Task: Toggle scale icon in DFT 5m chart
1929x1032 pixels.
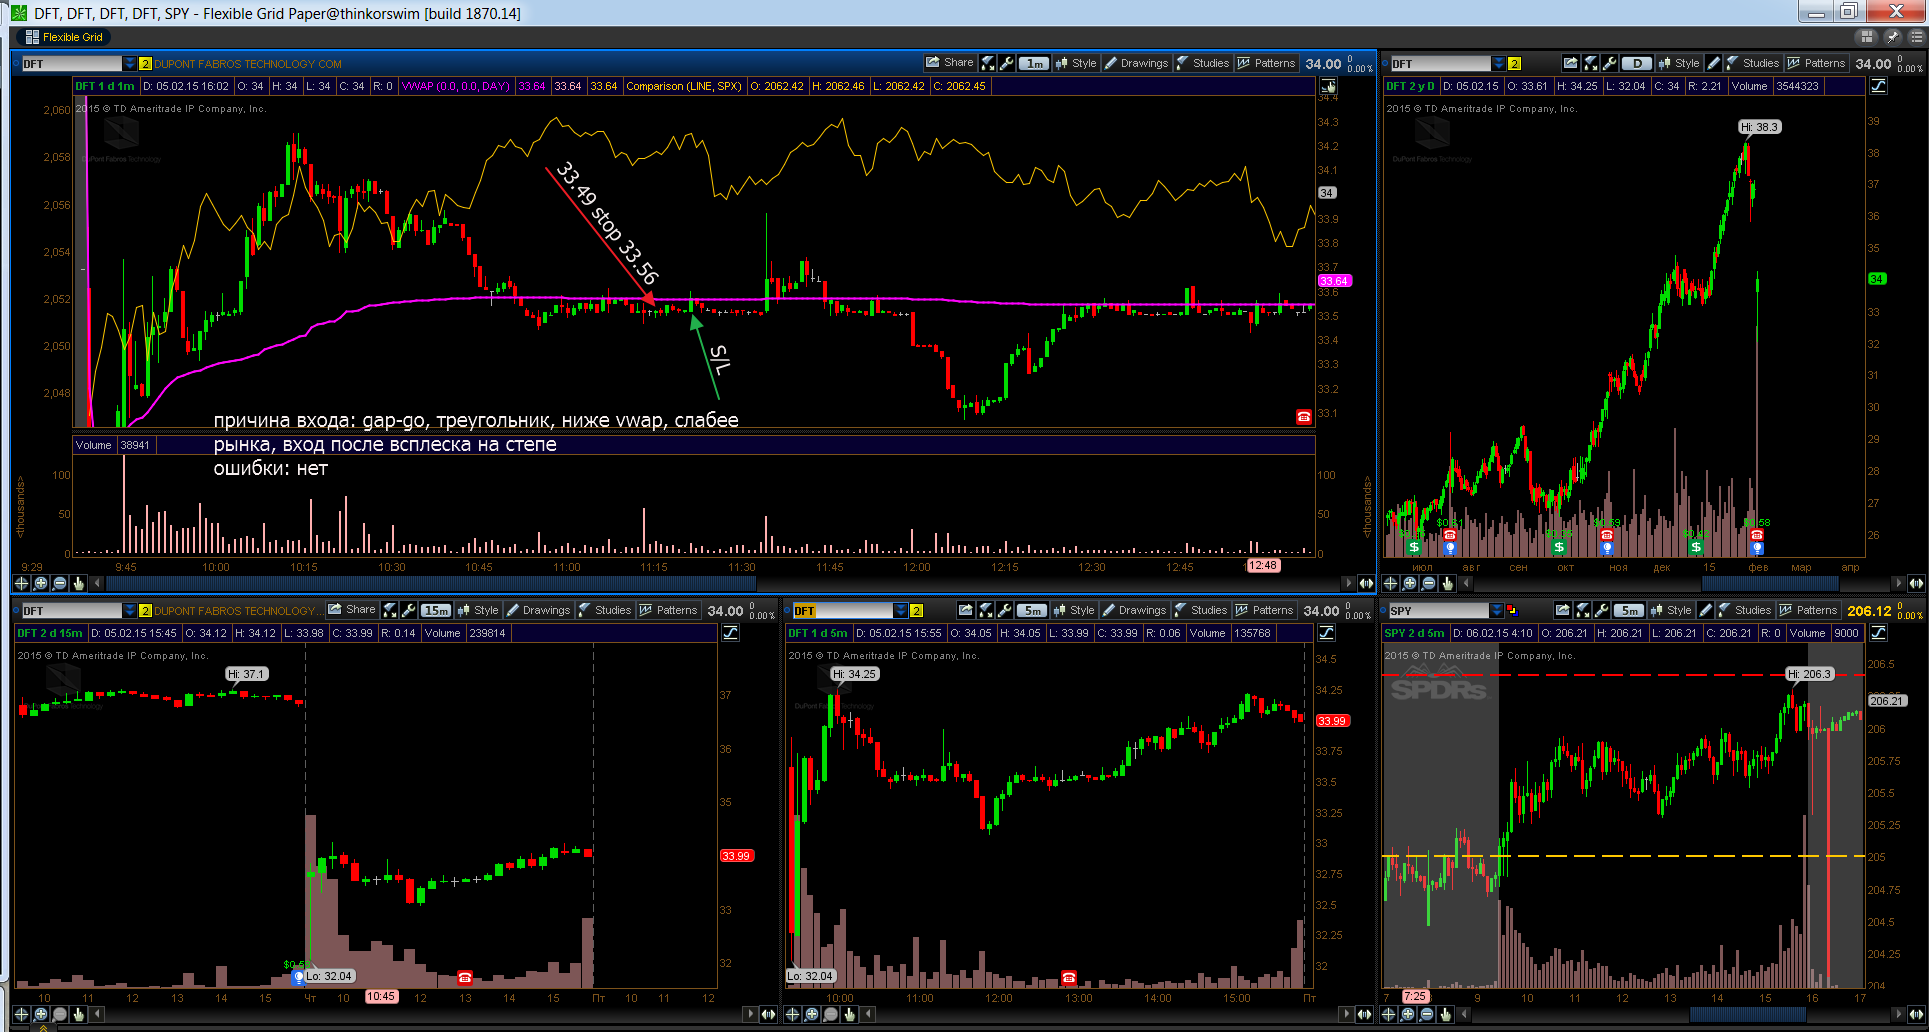Action: point(1326,633)
